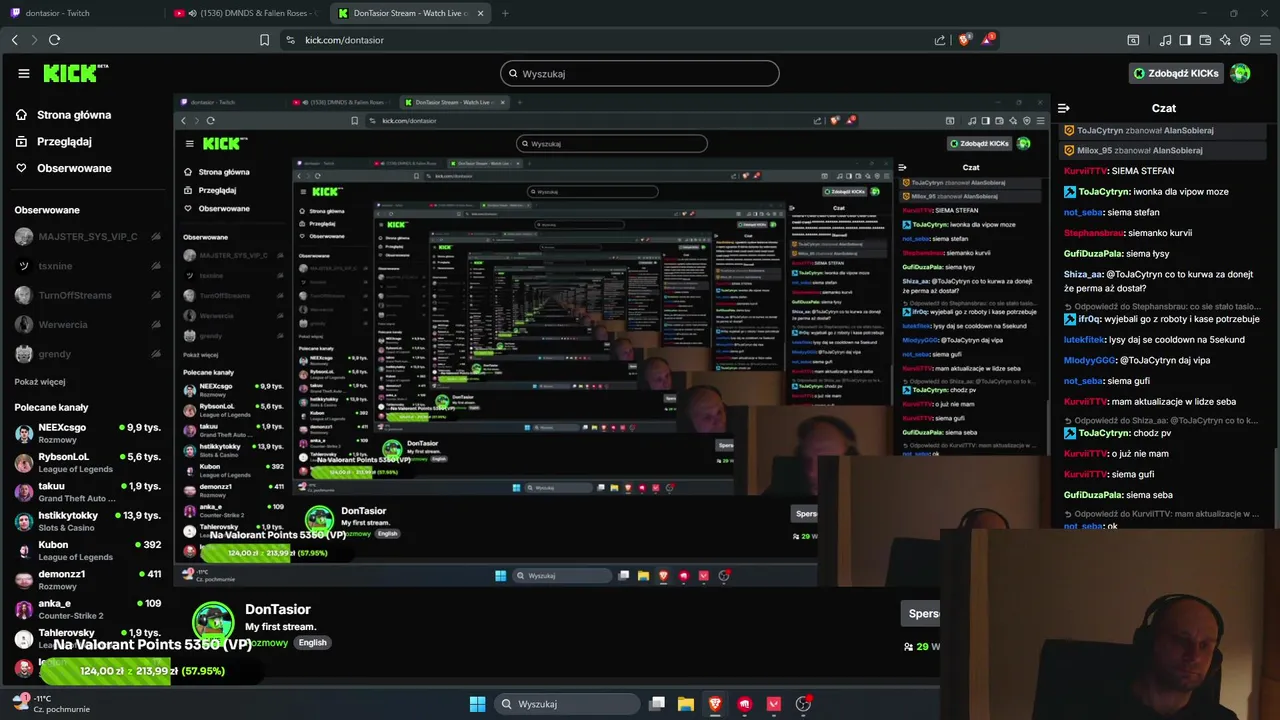Click the English language tag
The image size is (1280, 720).
(x=312, y=642)
